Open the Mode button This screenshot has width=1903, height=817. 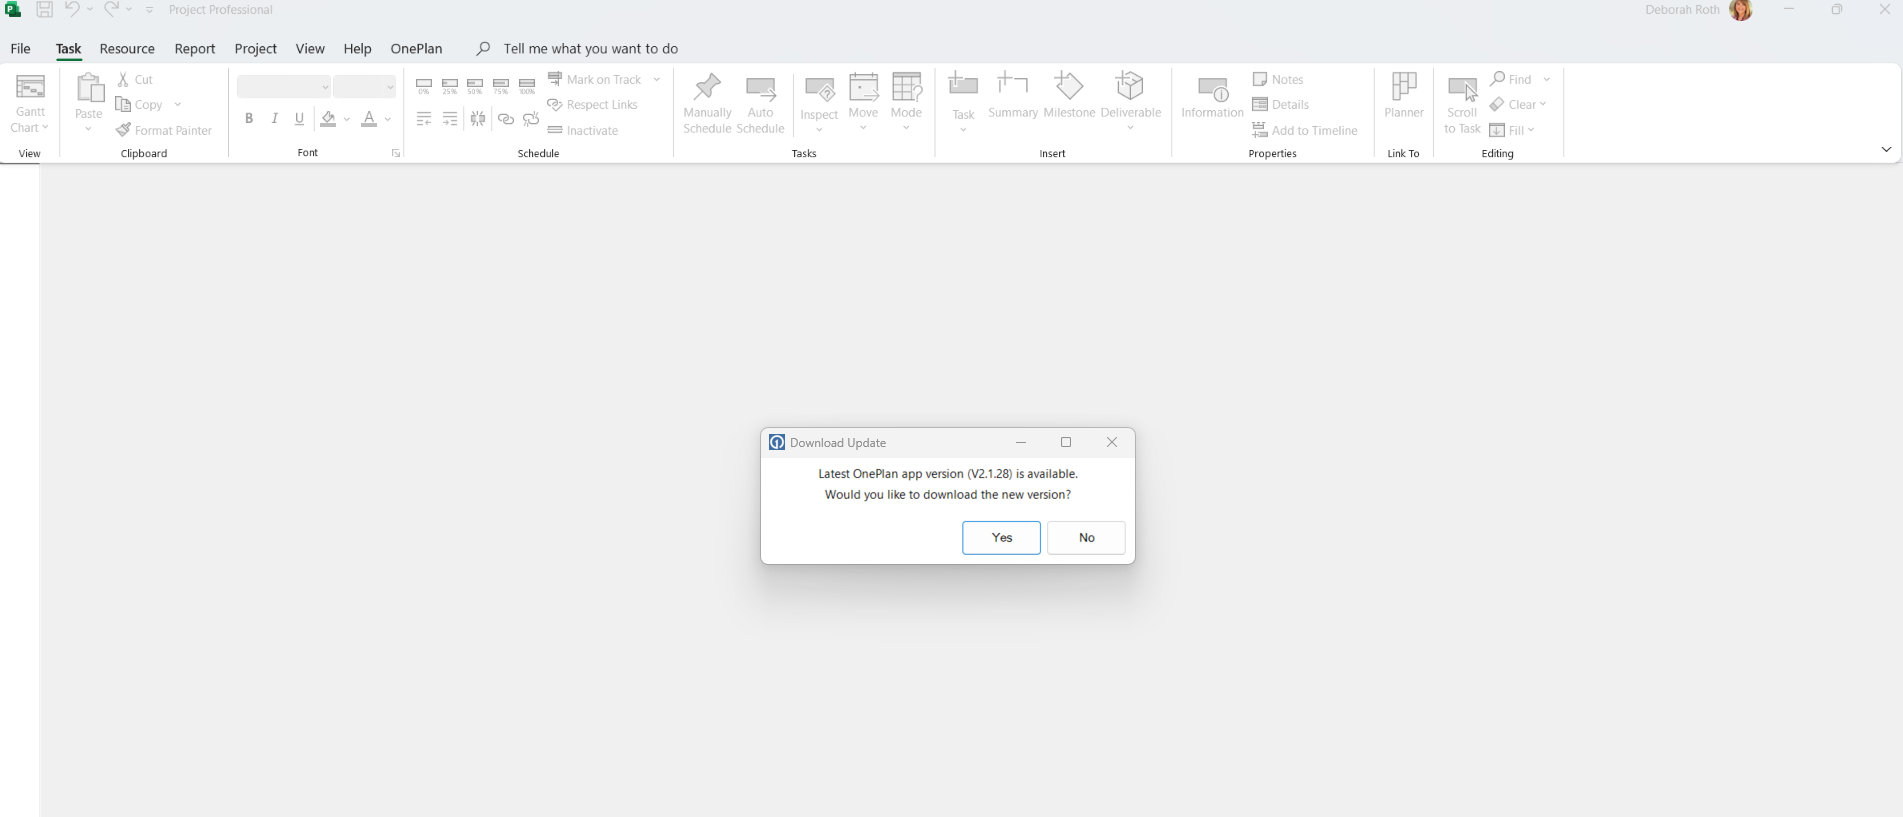click(906, 102)
